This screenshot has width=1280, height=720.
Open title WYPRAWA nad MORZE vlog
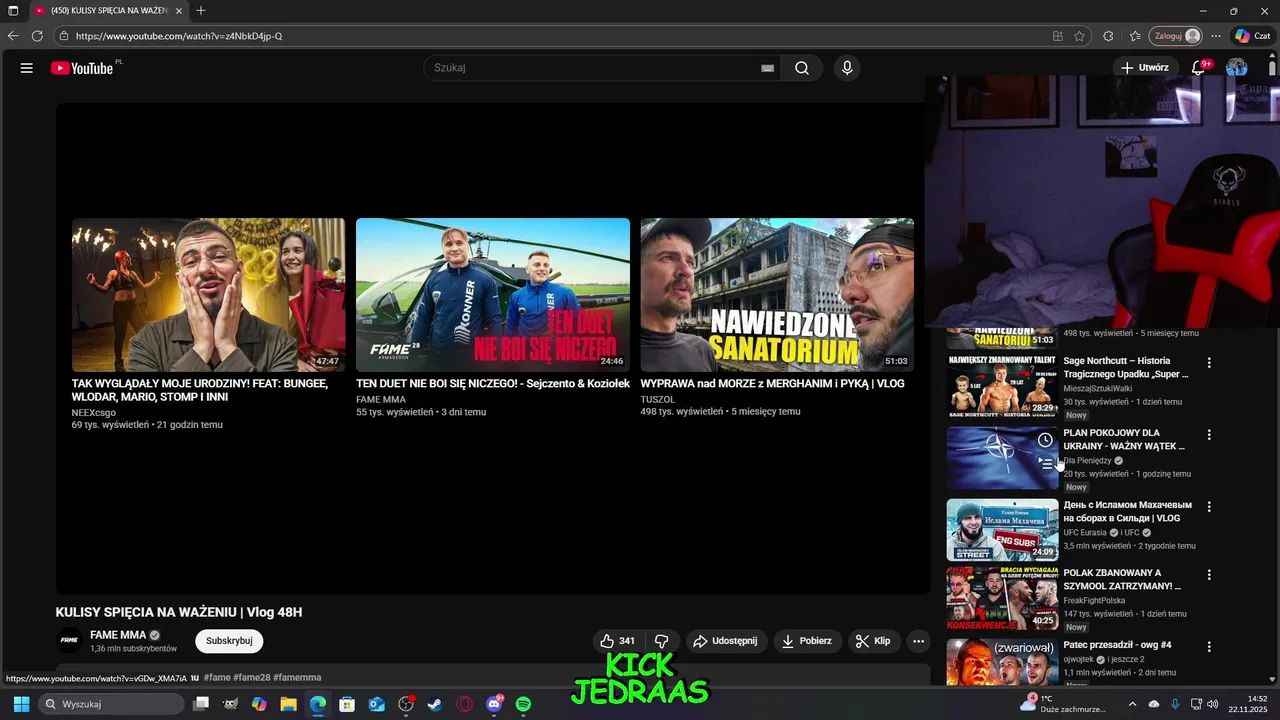[x=772, y=384]
